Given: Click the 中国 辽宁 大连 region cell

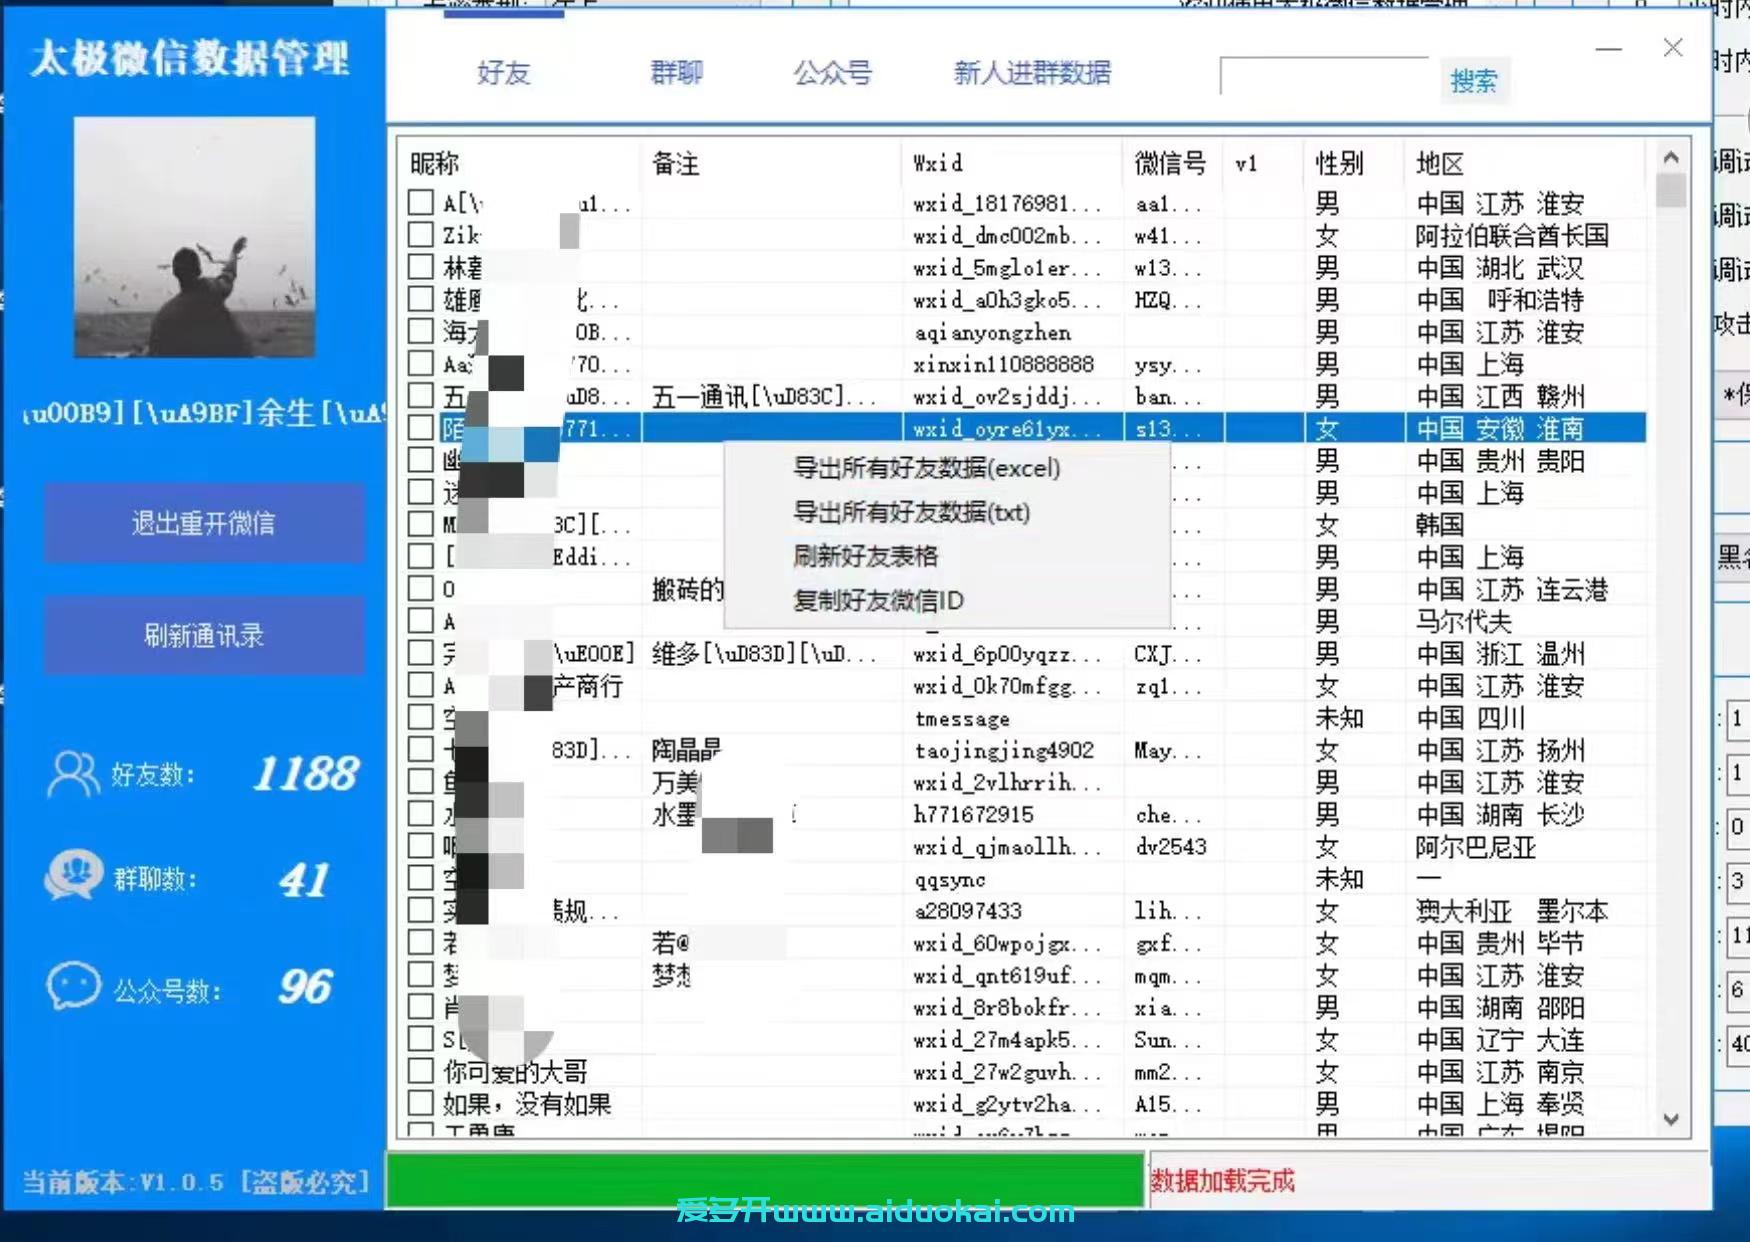Looking at the screenshot, I should pyautogui.click(x=1500, y=1039).
